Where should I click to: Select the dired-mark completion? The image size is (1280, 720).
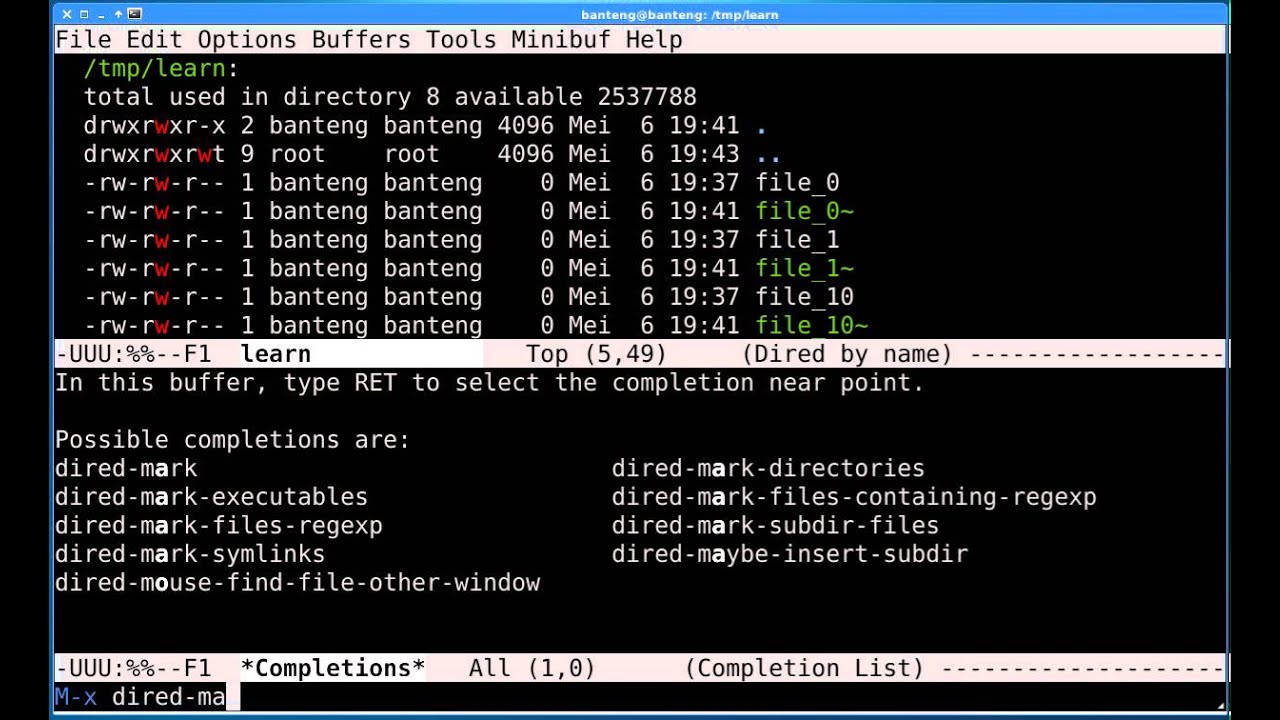pos(126,468)
